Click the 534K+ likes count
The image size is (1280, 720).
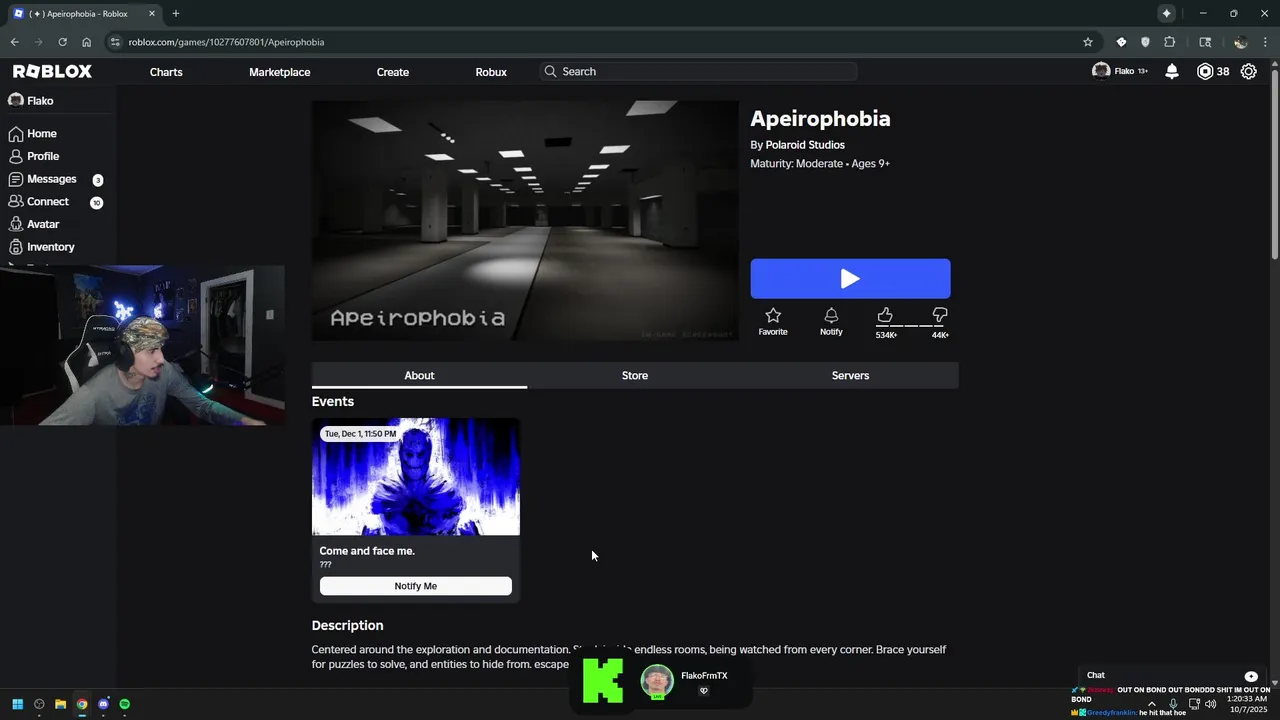886,335
